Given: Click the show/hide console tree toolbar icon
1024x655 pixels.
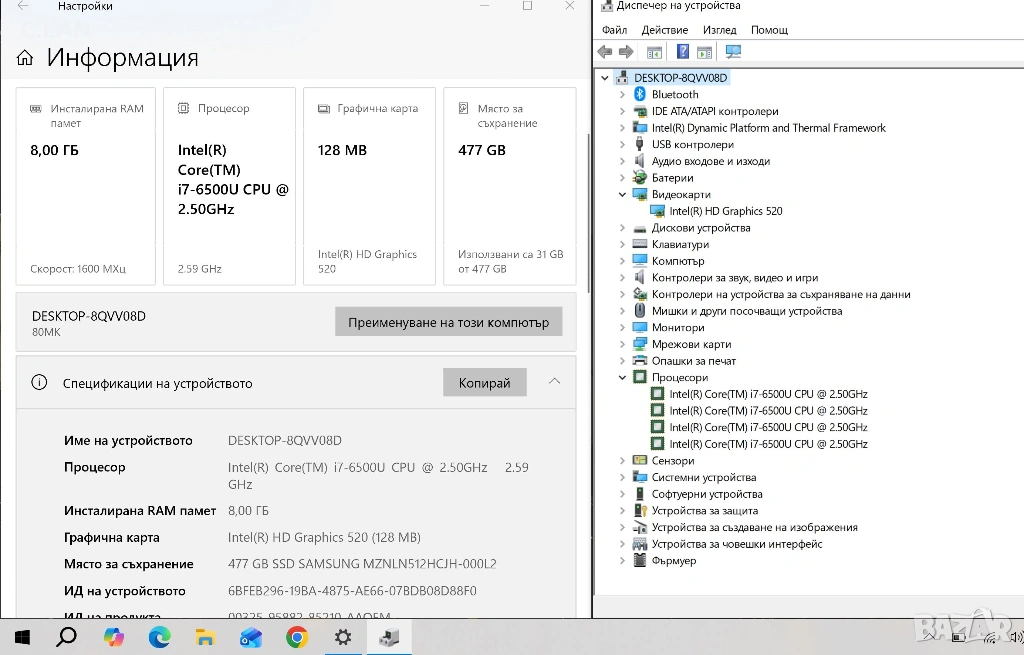Looking at the screenshot, I should [x=655, y=52].
